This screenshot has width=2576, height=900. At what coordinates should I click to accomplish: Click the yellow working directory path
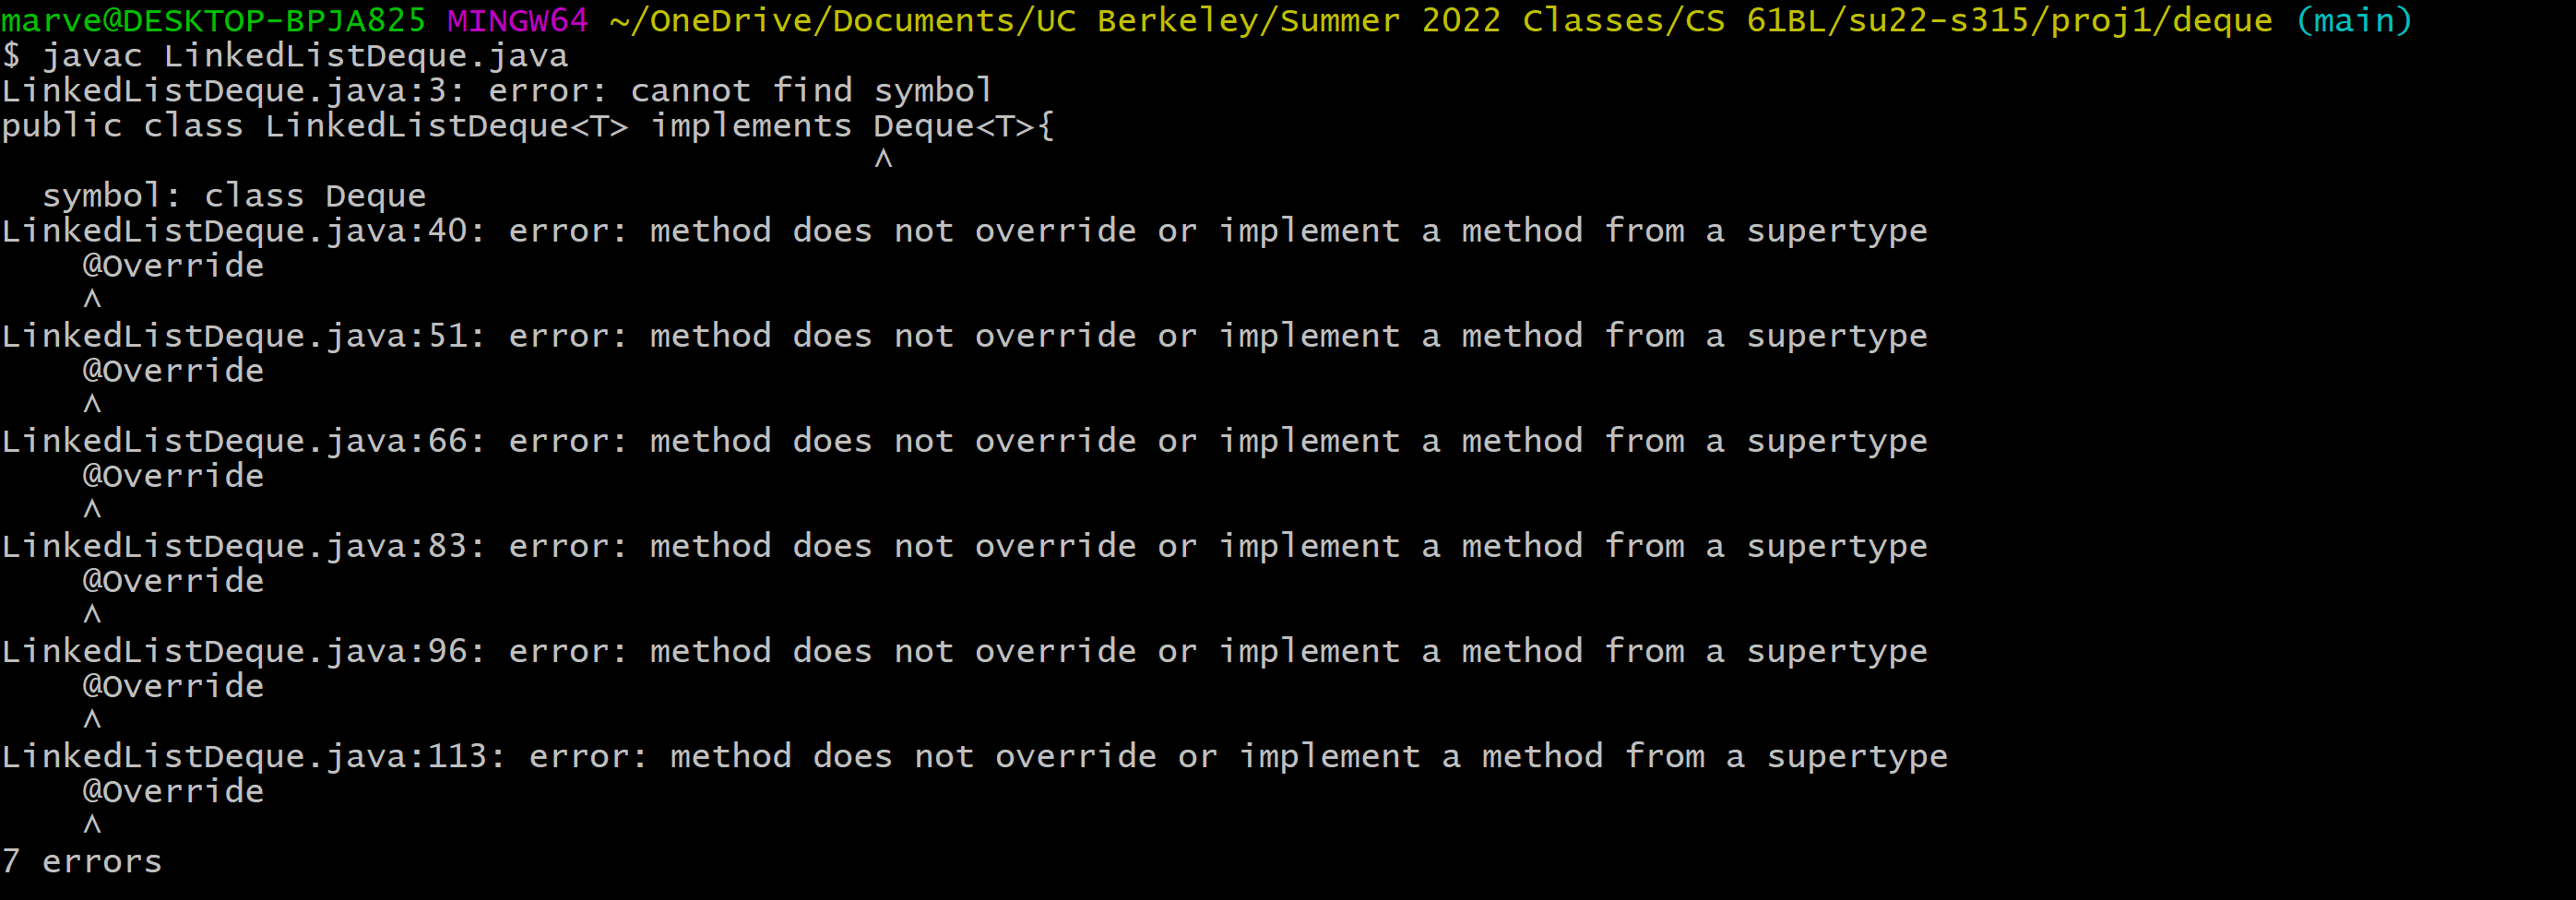pos(1440,20)
